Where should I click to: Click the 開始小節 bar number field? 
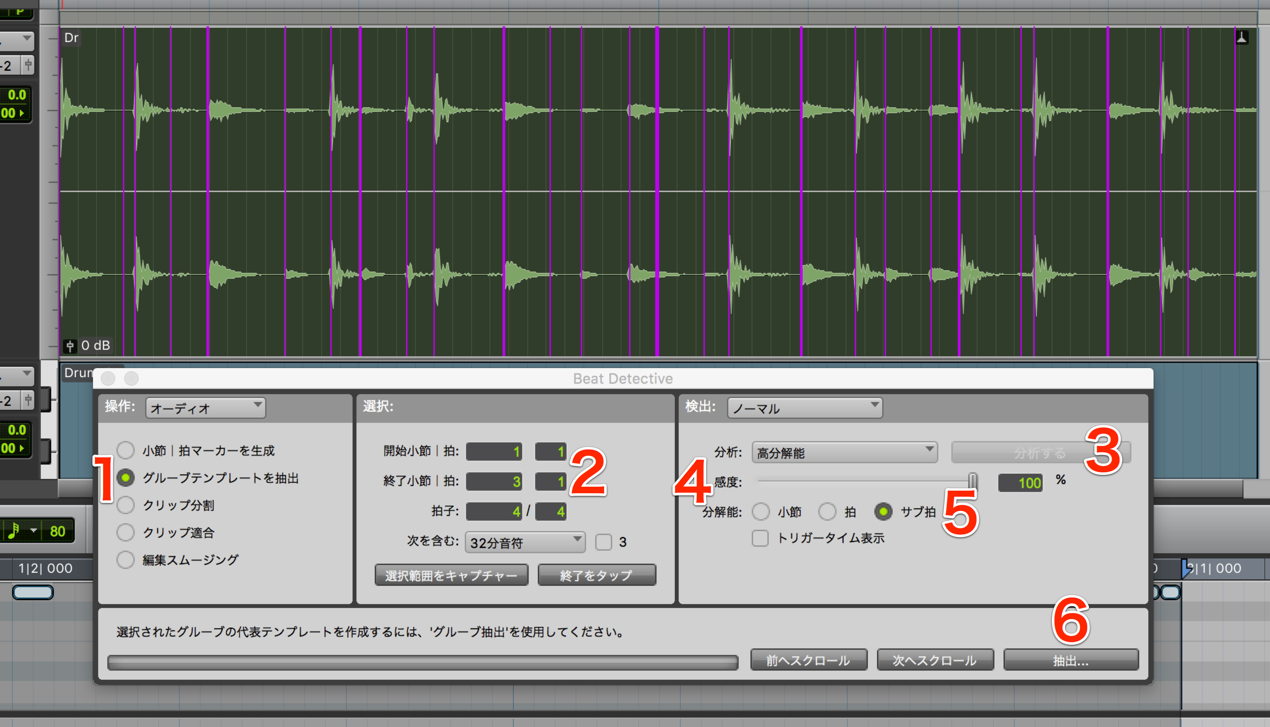click(494, 452)
